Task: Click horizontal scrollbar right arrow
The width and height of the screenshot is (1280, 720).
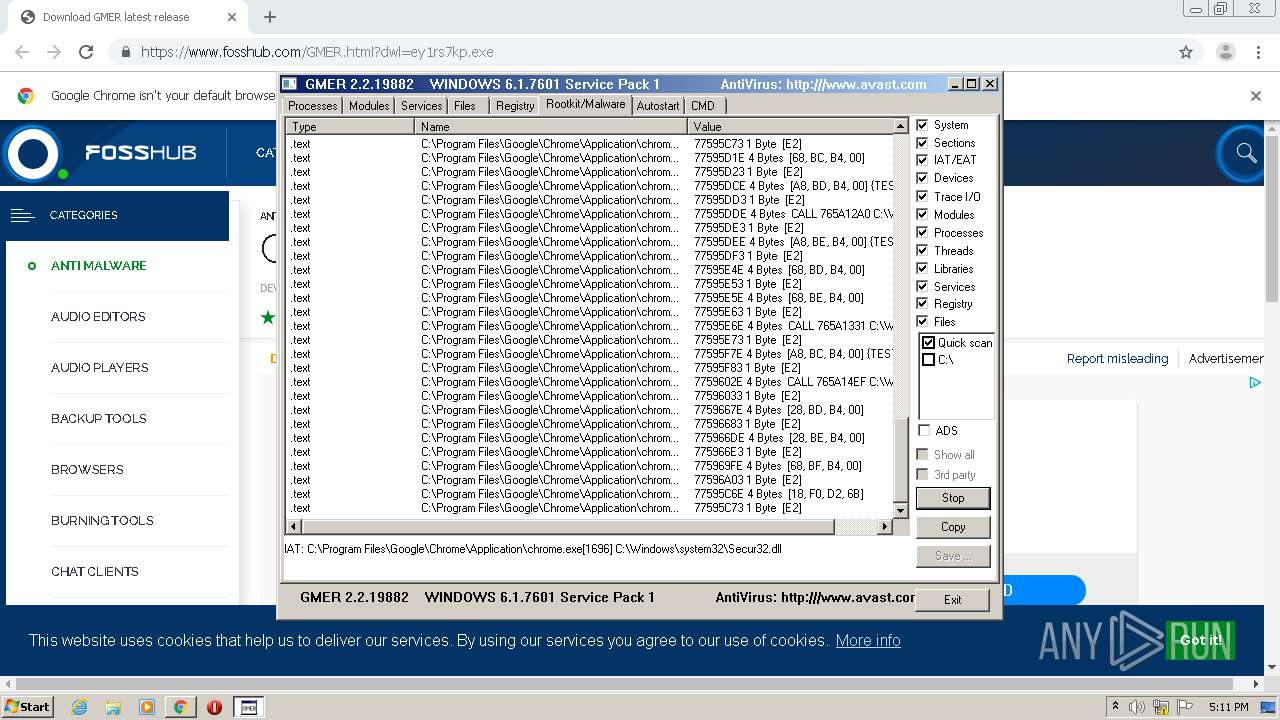Action: tap(884, 526)
